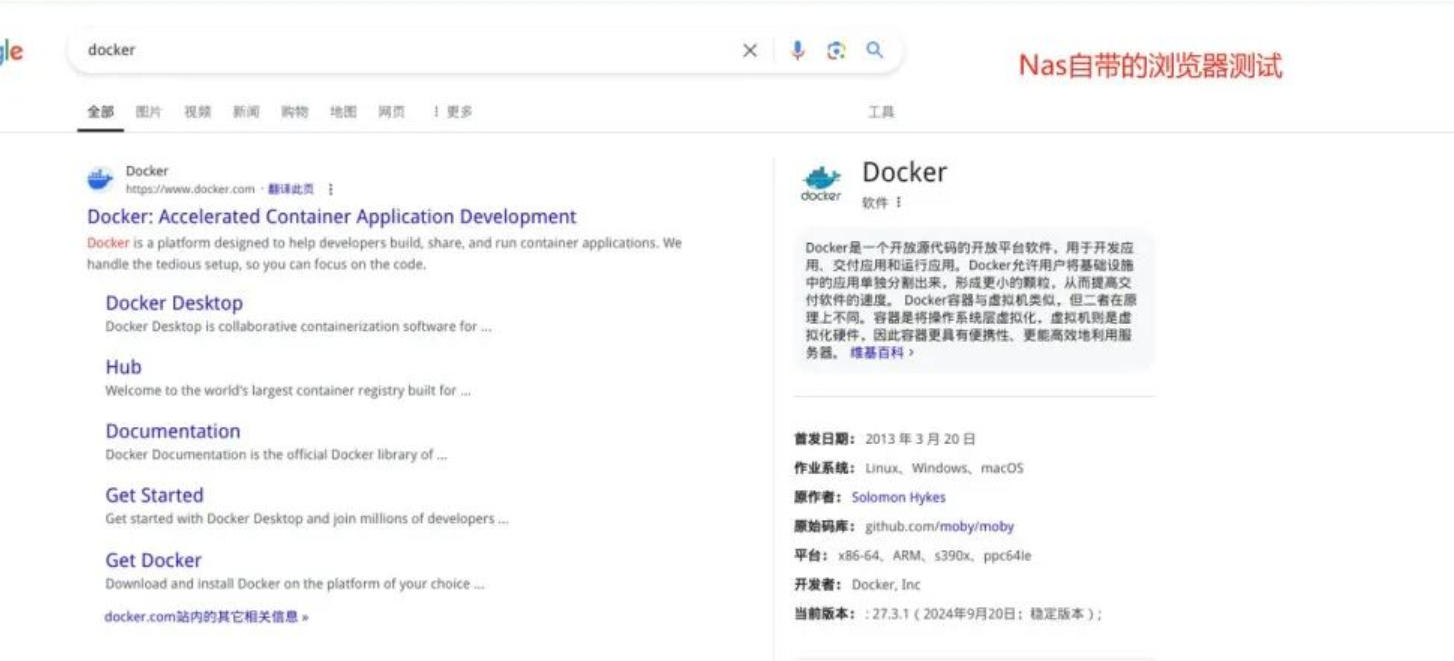The height and width of the screenshot is (661, 1454).
Task: Click into the docker search input field
Action: [x=400, y=51]
